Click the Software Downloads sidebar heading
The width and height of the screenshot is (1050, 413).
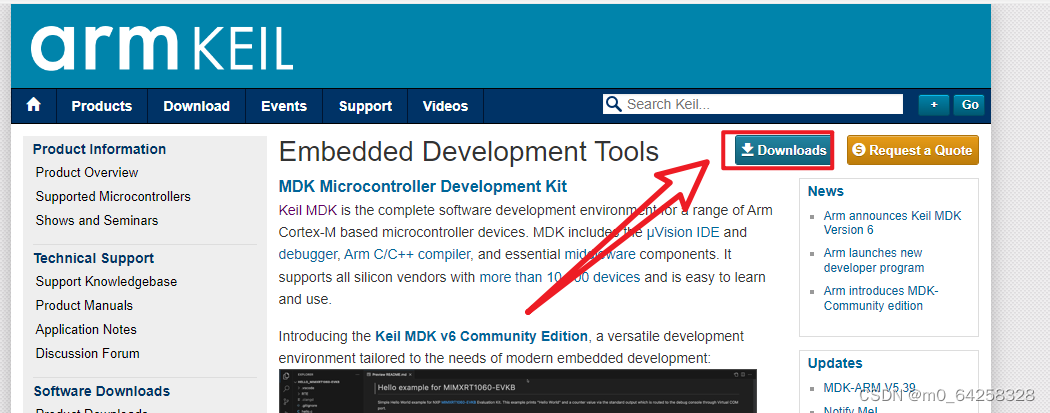tap(102, 391)
